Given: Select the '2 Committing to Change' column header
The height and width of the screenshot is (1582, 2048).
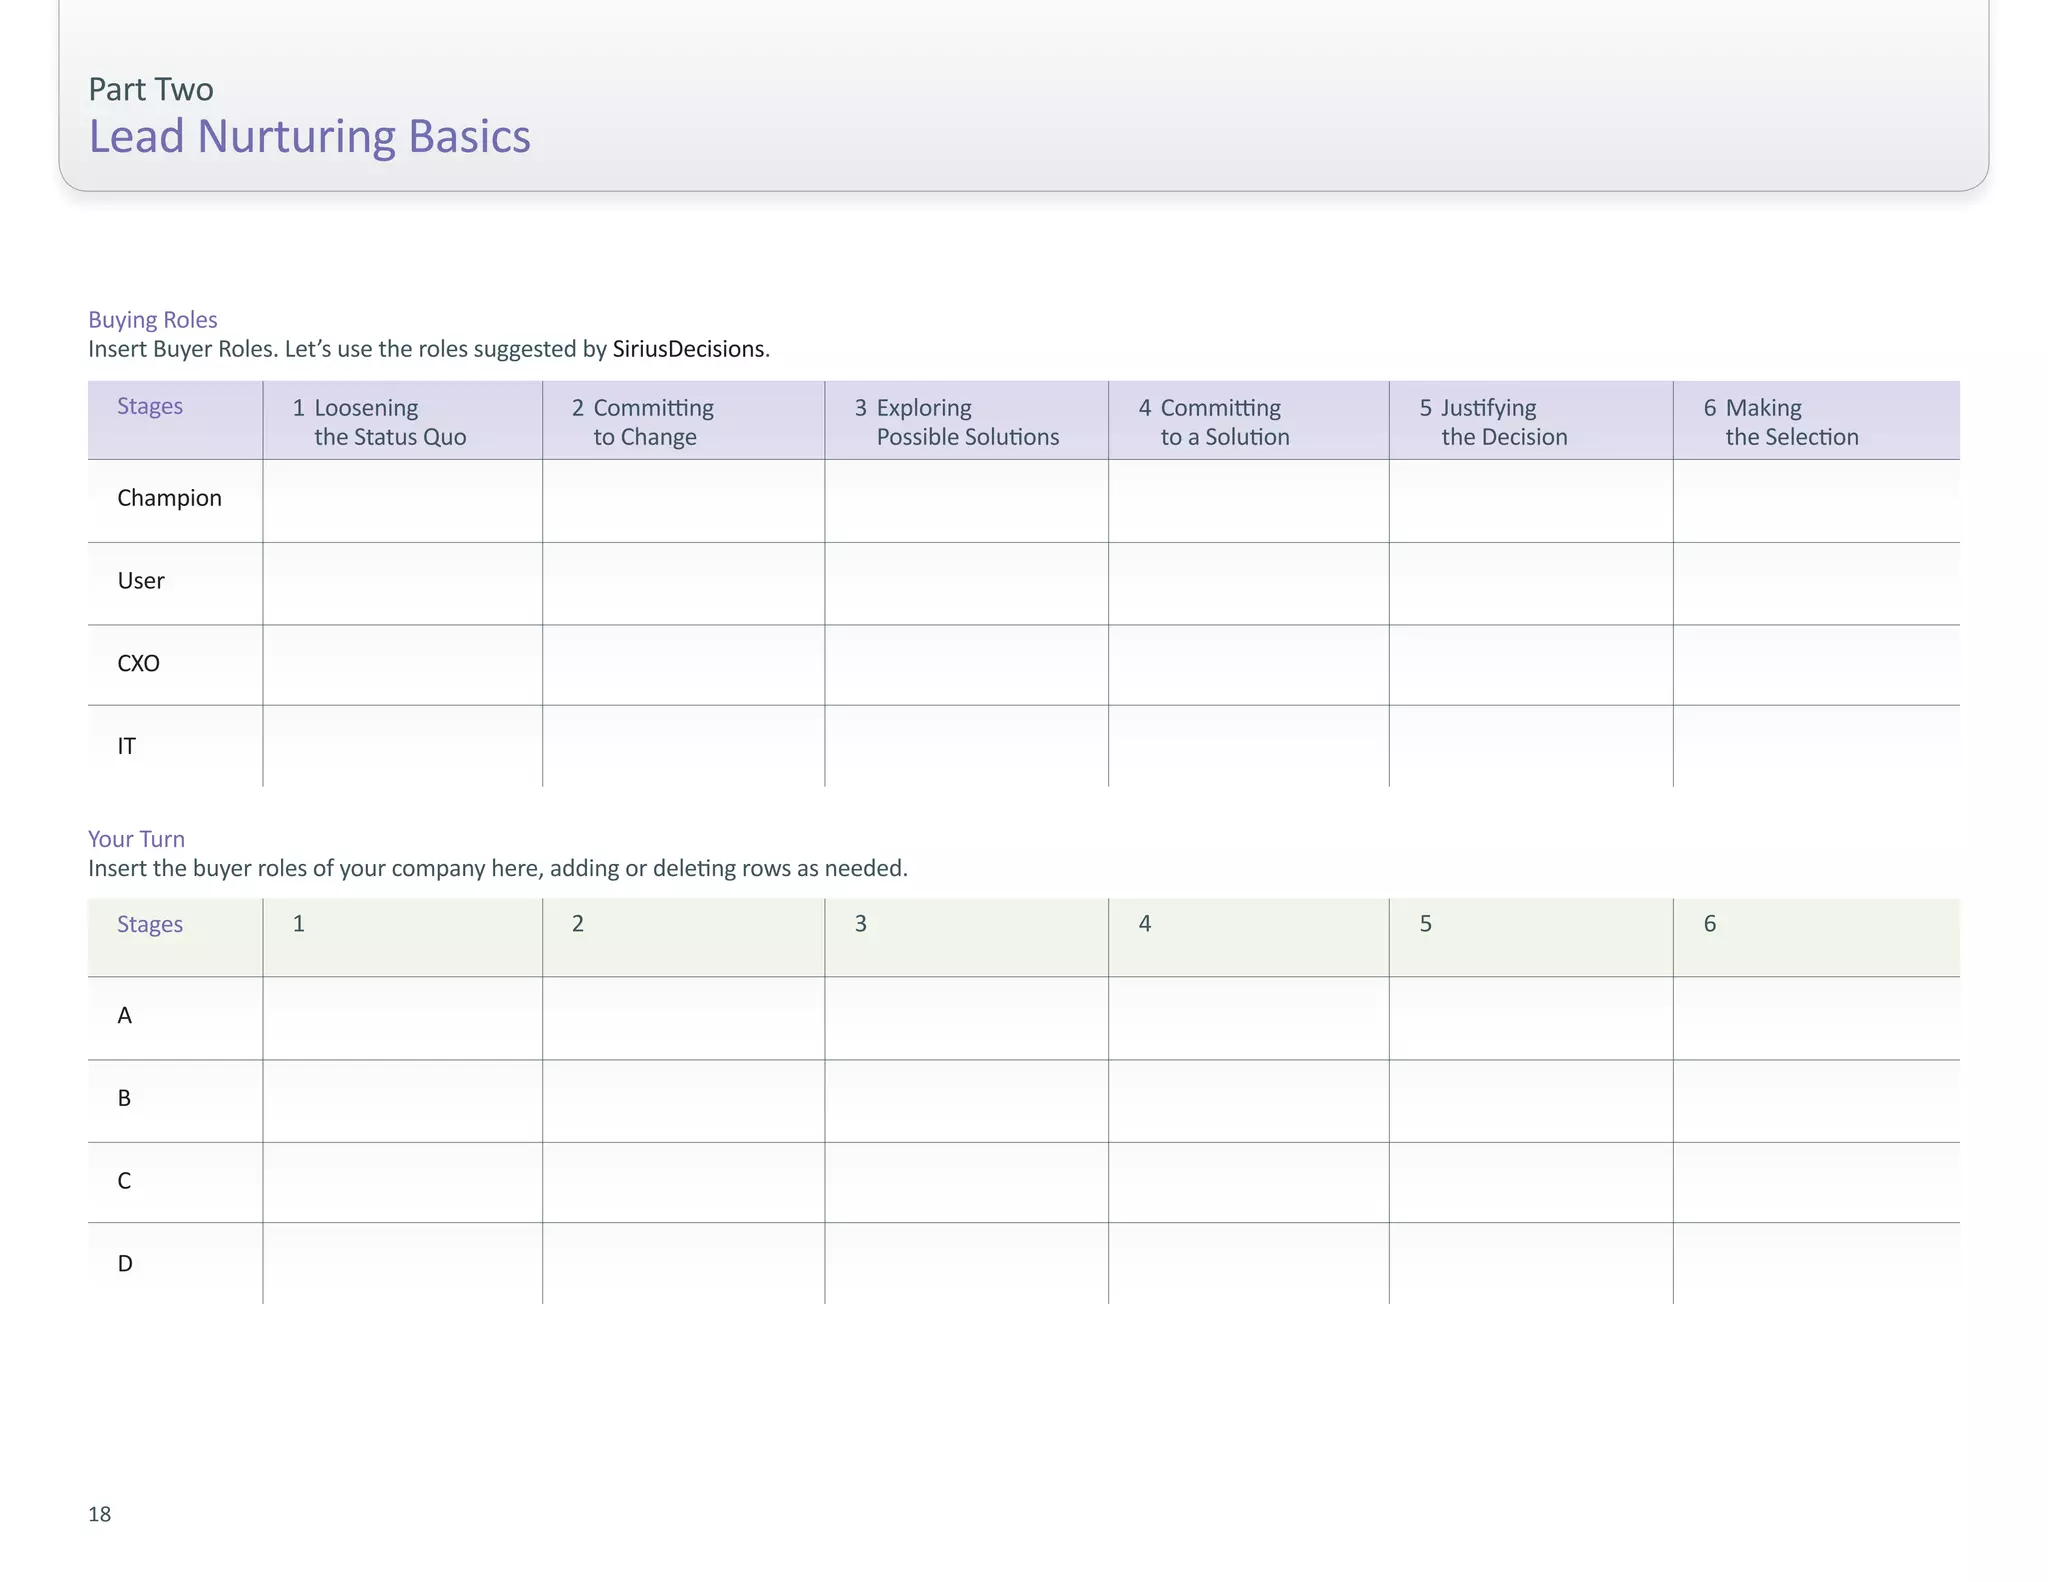Looking at the screenshot, I should (x=684, y=421).
